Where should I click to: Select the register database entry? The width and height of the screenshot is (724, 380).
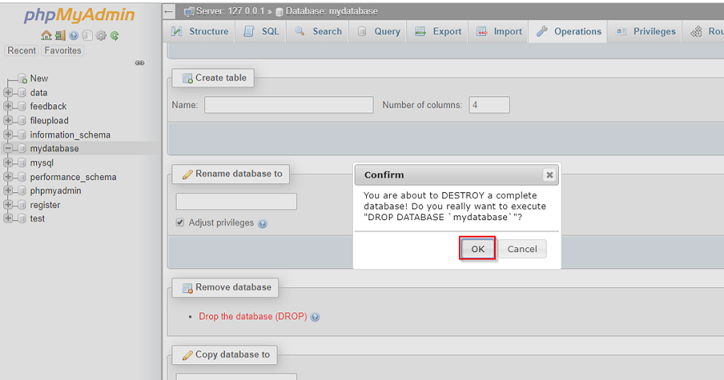(x=45, y=205)
